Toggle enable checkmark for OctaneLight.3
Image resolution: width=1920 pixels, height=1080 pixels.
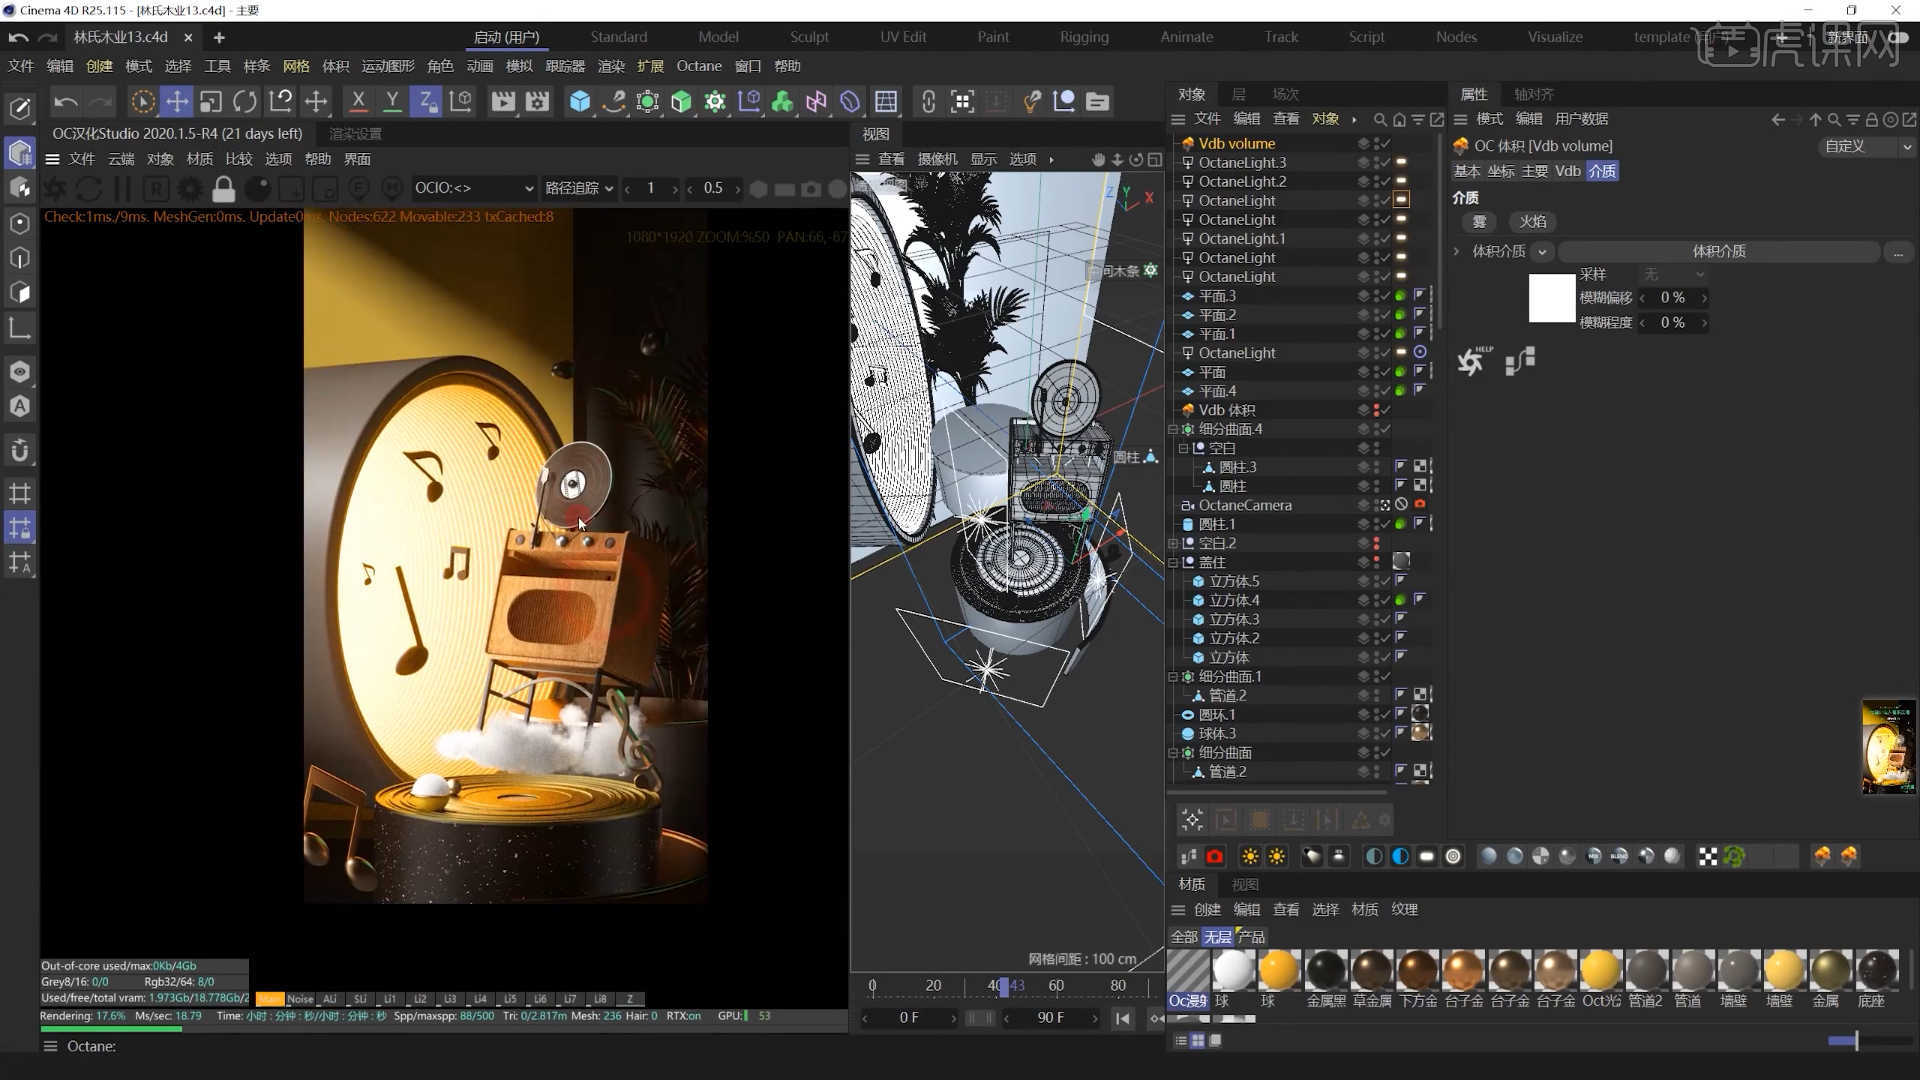[x=1386, y=162]
